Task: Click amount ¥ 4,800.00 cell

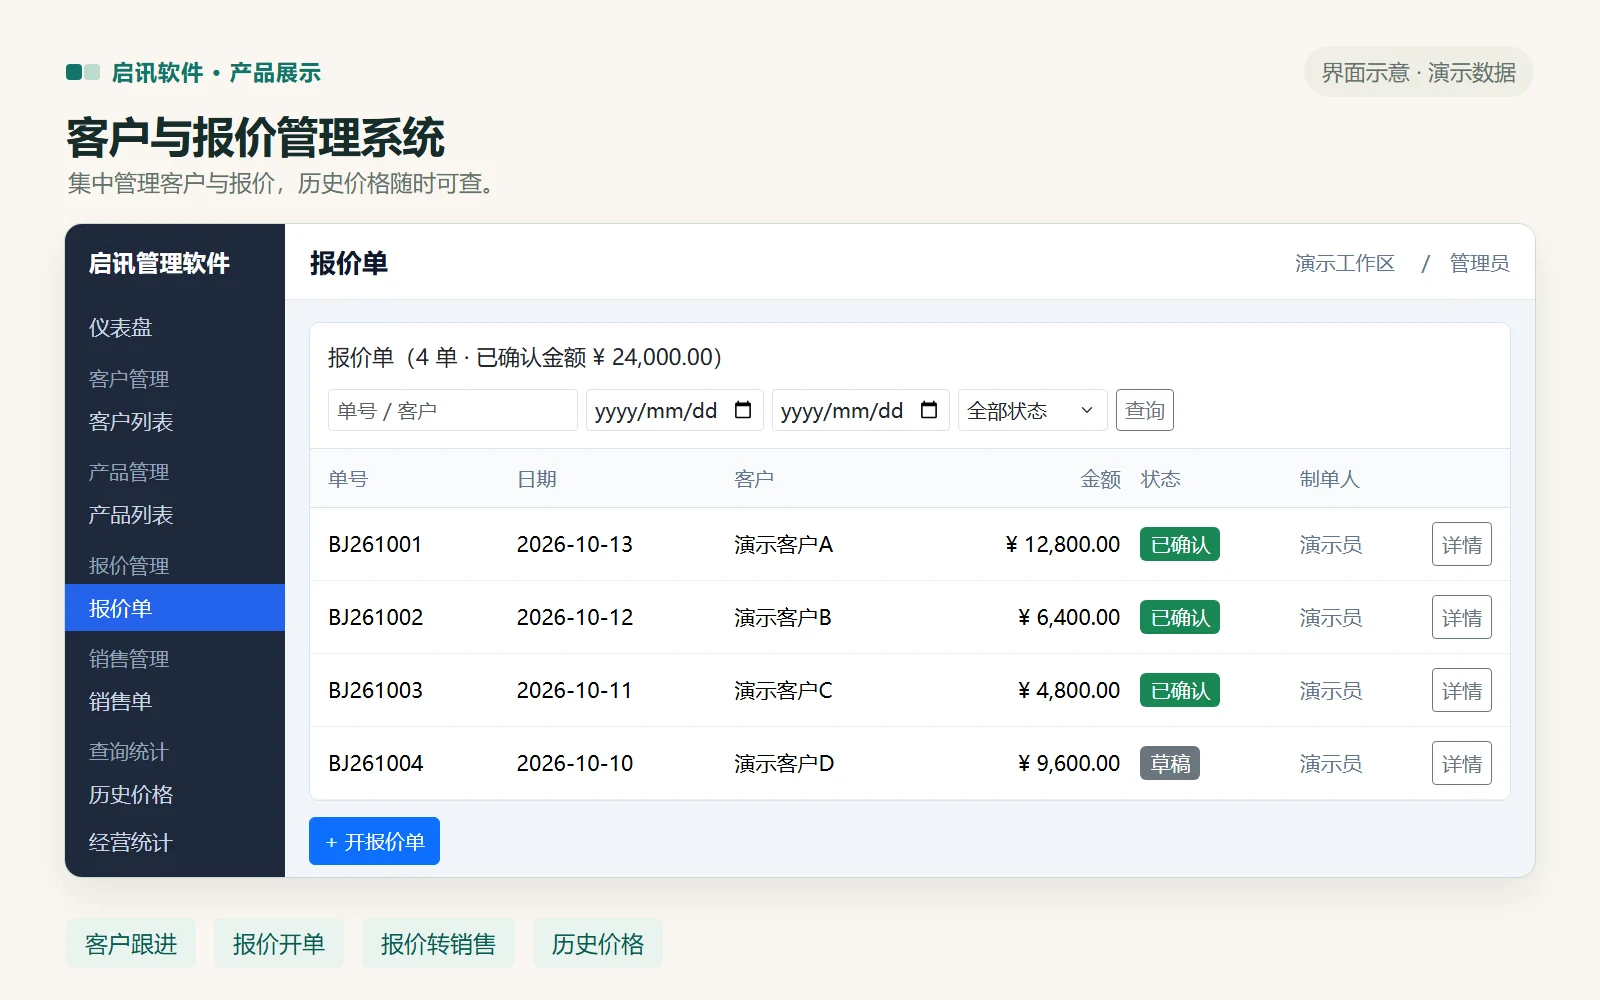Action: click(1069, 690)
